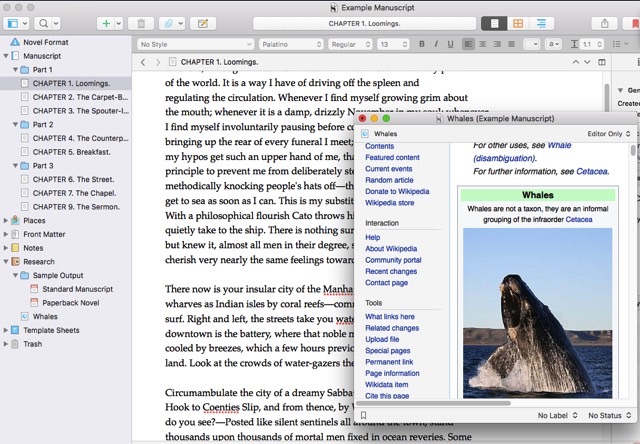Open the font size 13 combo box
The image size is (640, 444).
[393, 44]
